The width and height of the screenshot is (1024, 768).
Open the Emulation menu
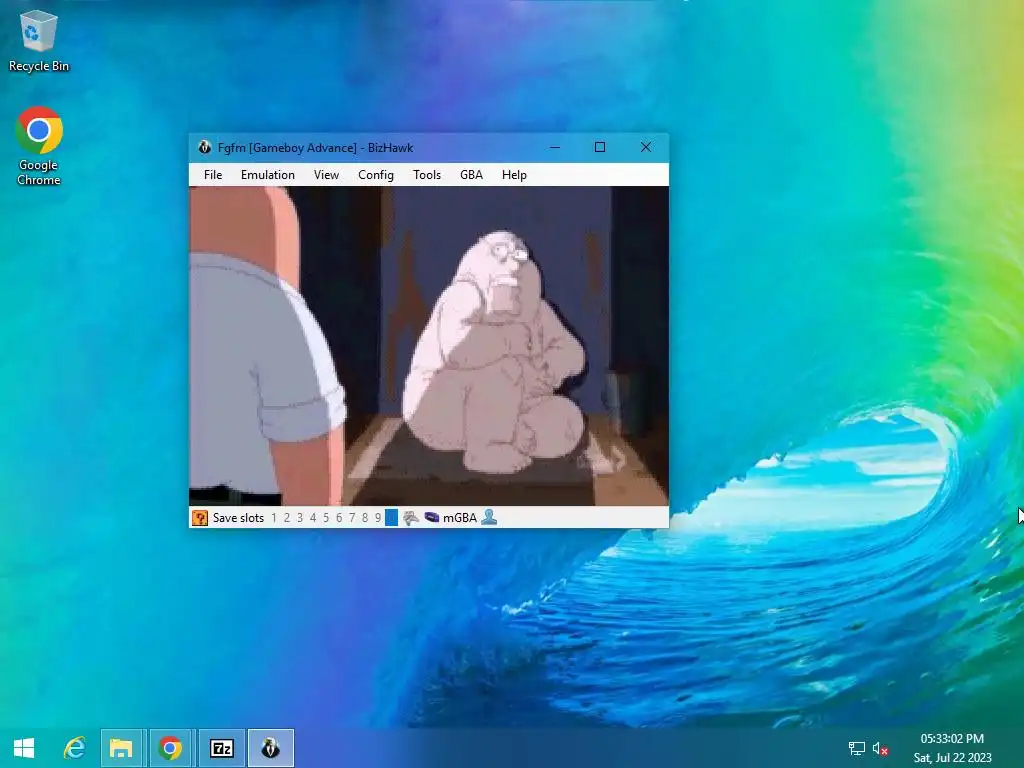tap(268, 174)
